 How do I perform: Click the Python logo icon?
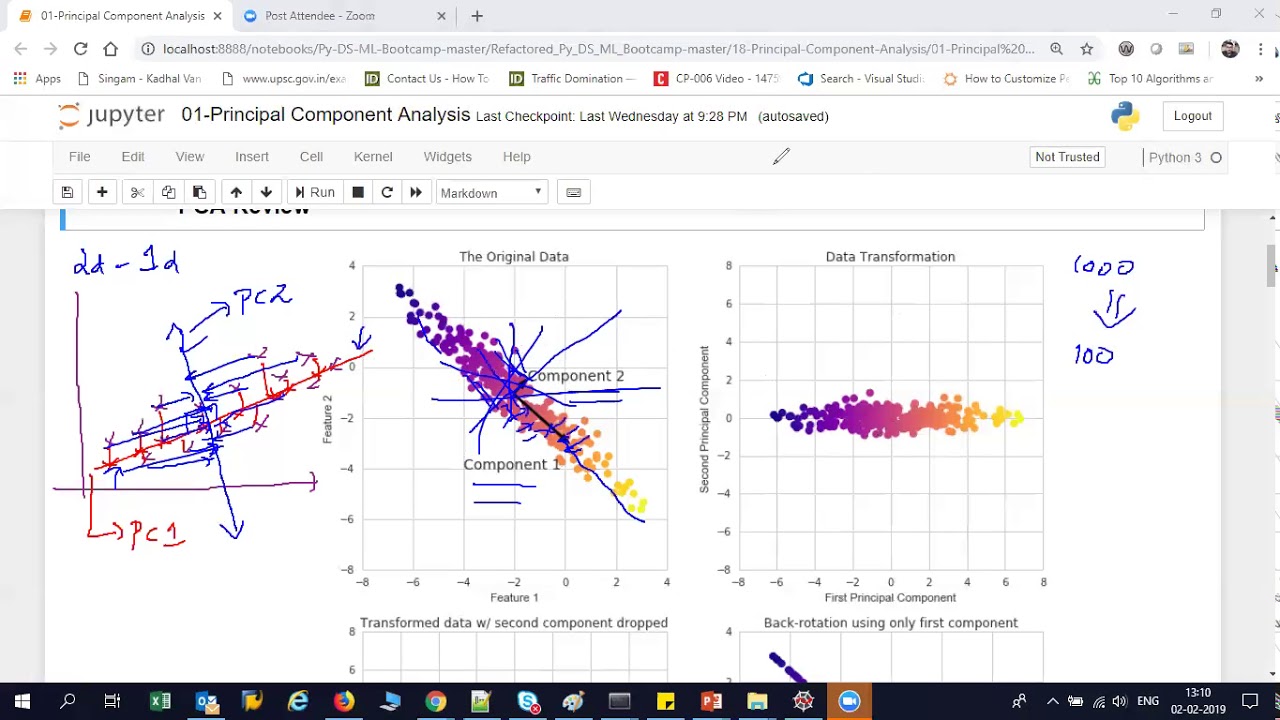point(1125,116)
